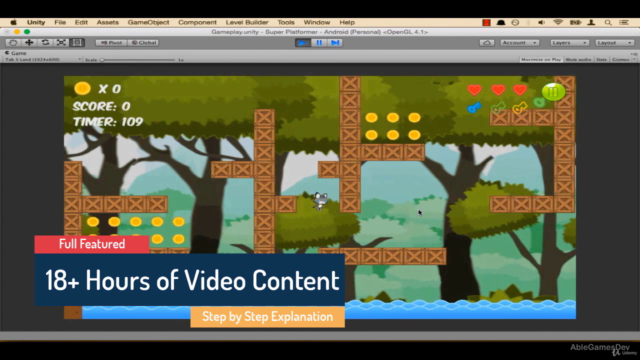640x360 pixels.
Task: Open the Account dropdown
Action: 519,42
